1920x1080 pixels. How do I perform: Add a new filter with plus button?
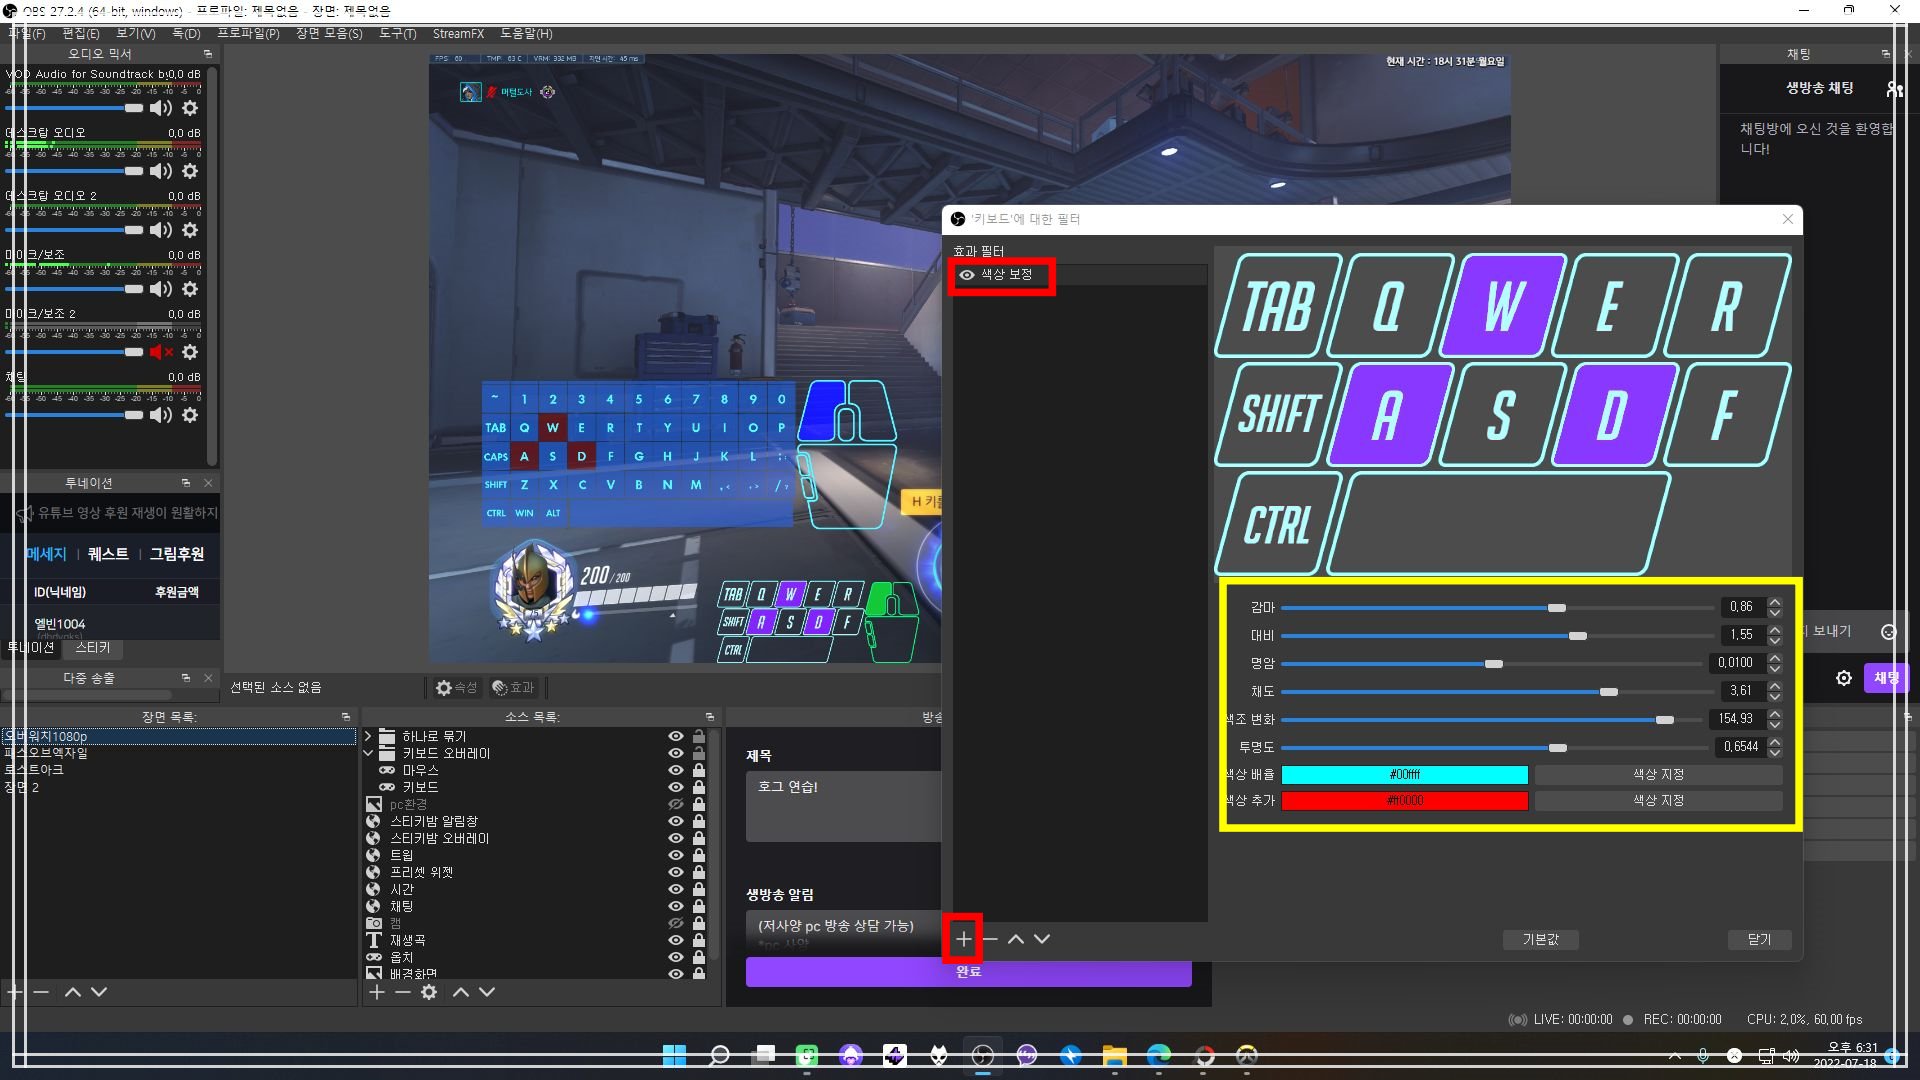(963, 939)
